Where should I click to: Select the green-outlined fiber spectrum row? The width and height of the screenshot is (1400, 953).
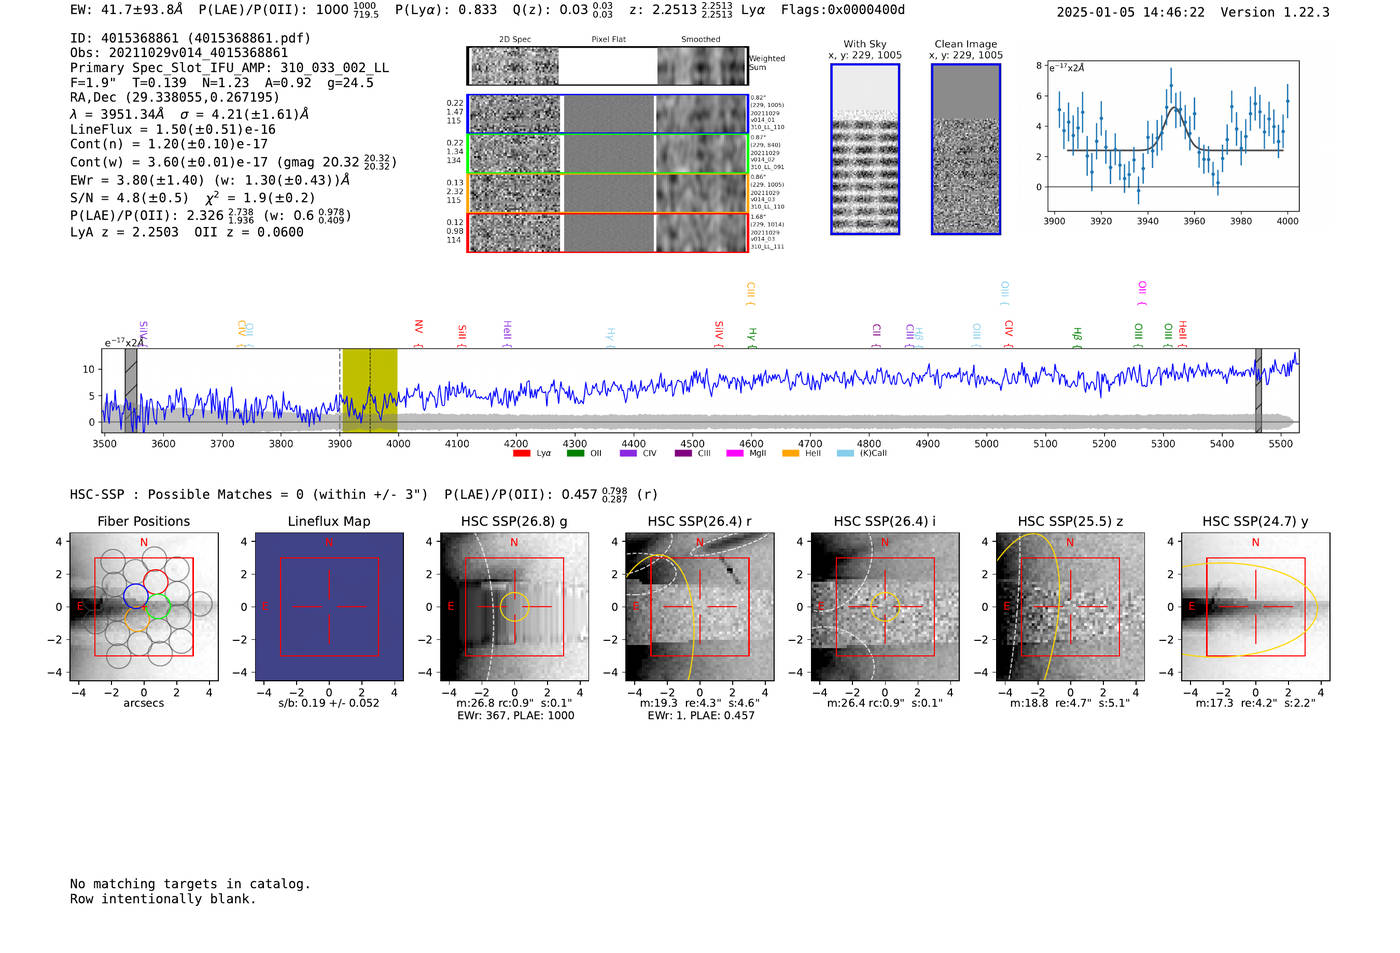coord(607,153)
